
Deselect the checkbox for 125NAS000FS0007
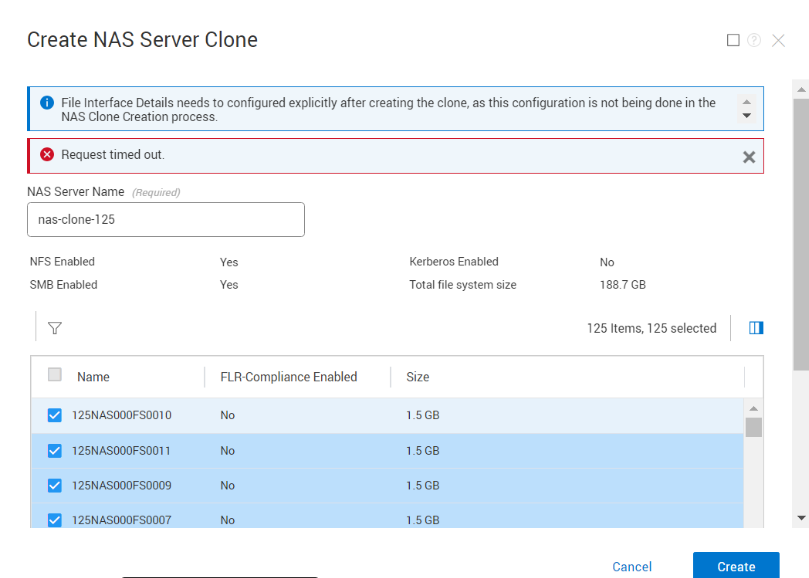54,520
